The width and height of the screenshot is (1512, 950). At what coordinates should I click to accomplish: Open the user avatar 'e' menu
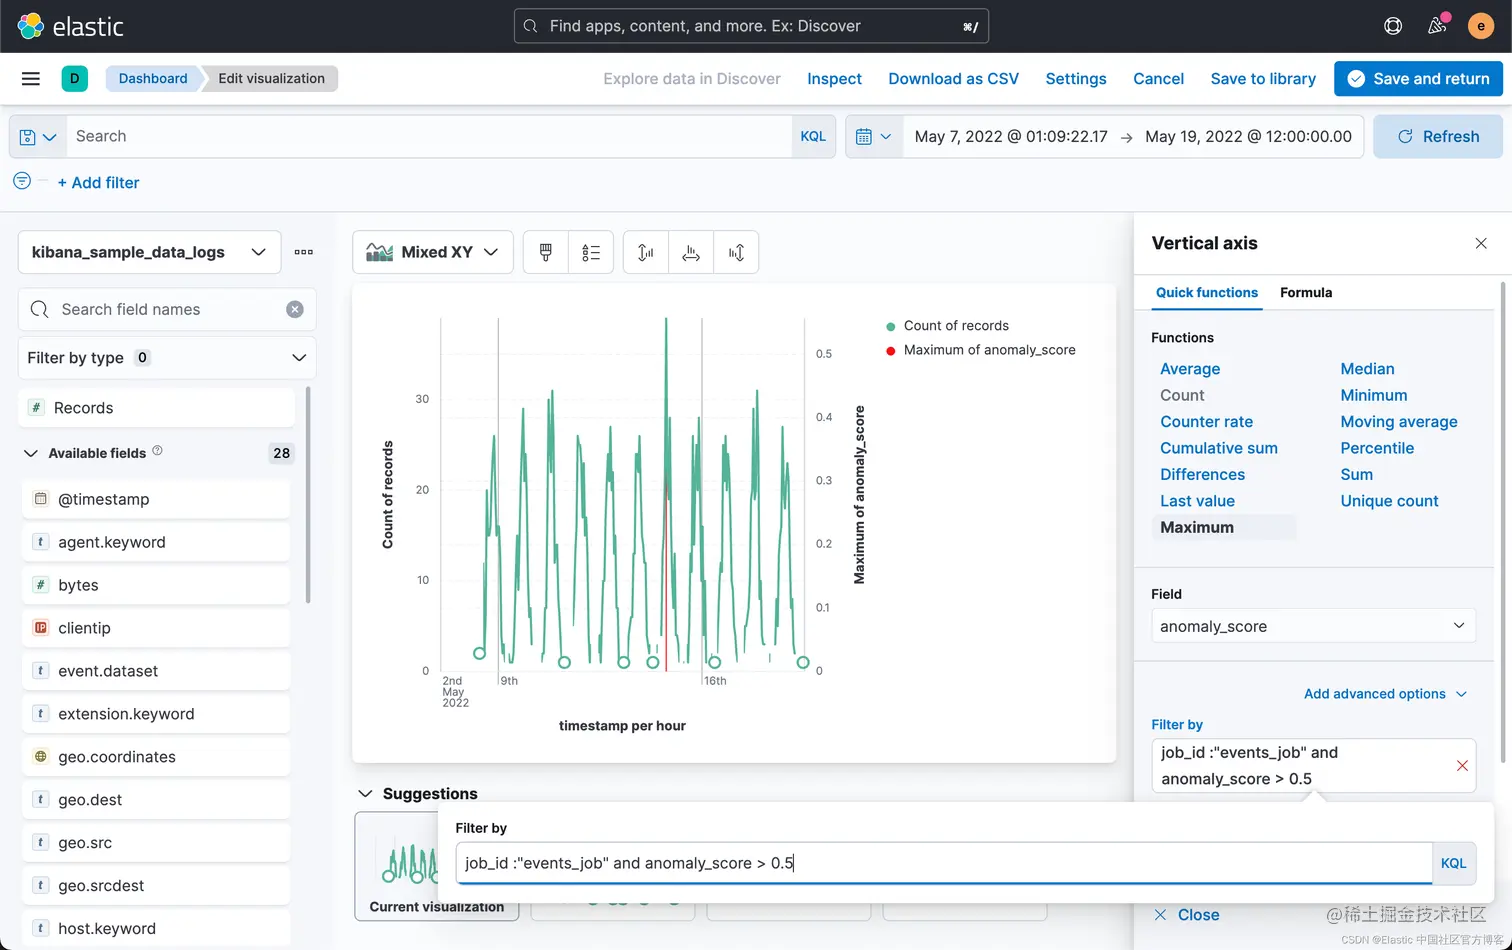[1481, 26]
